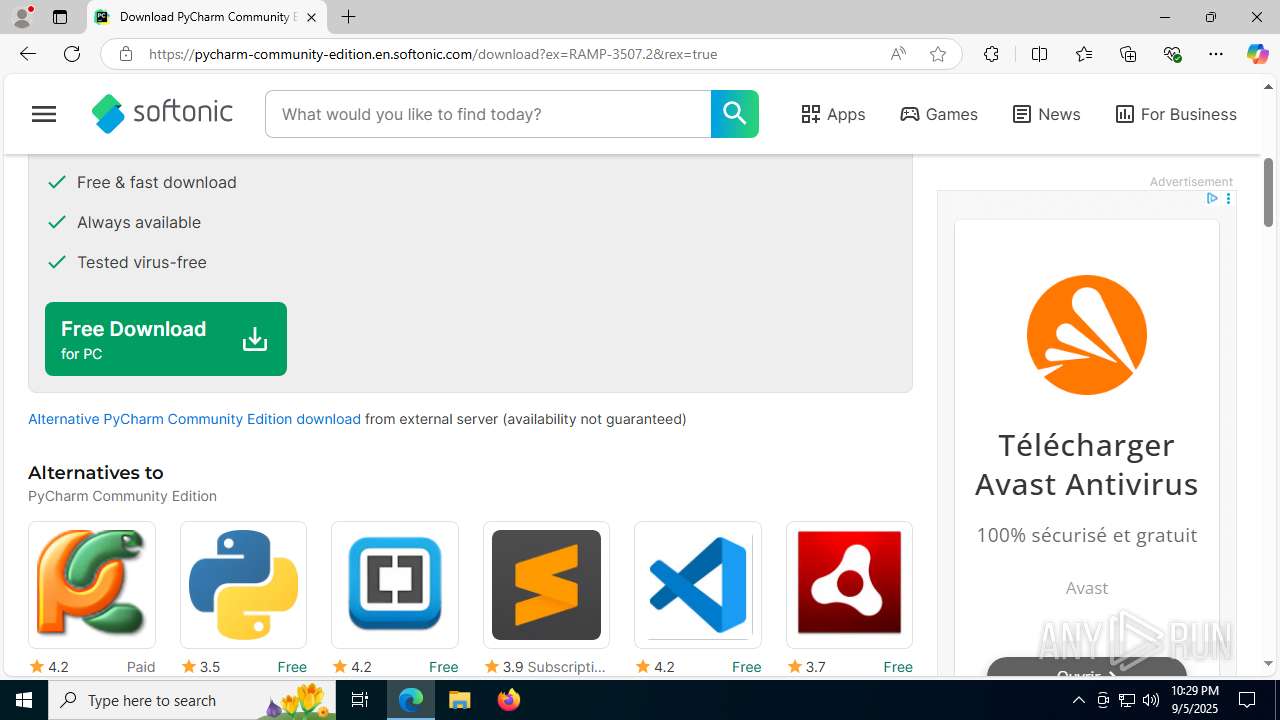Click the 'Free & fast download' text
This screenshot has width=1280, height=720.
tap(157, 182)
